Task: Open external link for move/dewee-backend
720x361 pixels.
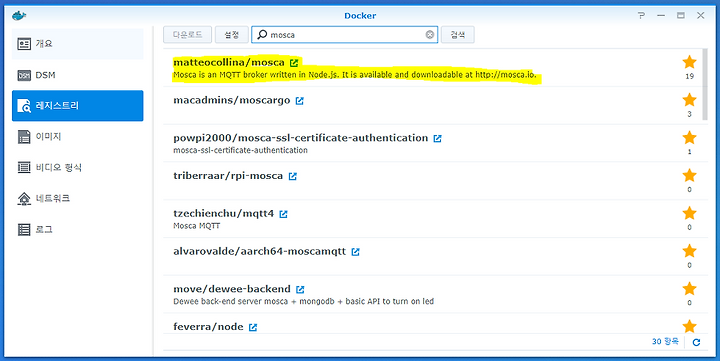Action: click(x=300, y=289)
